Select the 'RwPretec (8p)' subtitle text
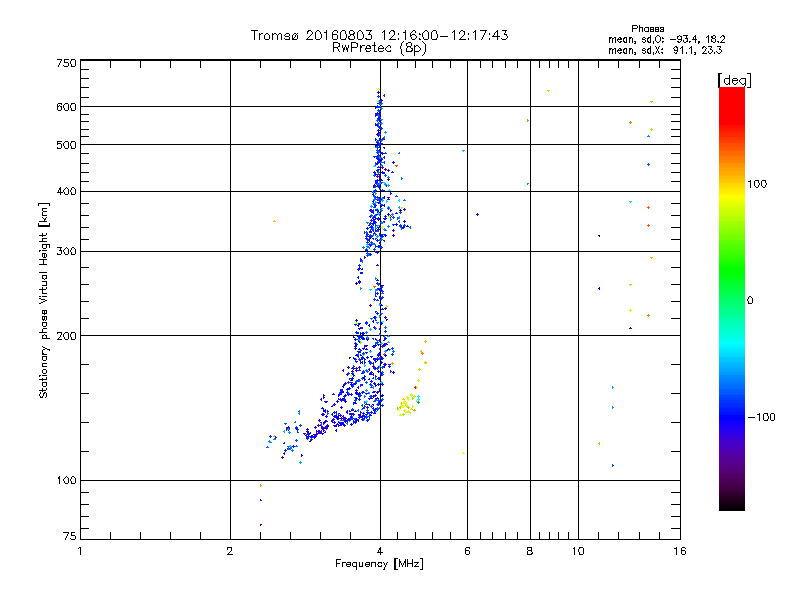 click(379, 48)
